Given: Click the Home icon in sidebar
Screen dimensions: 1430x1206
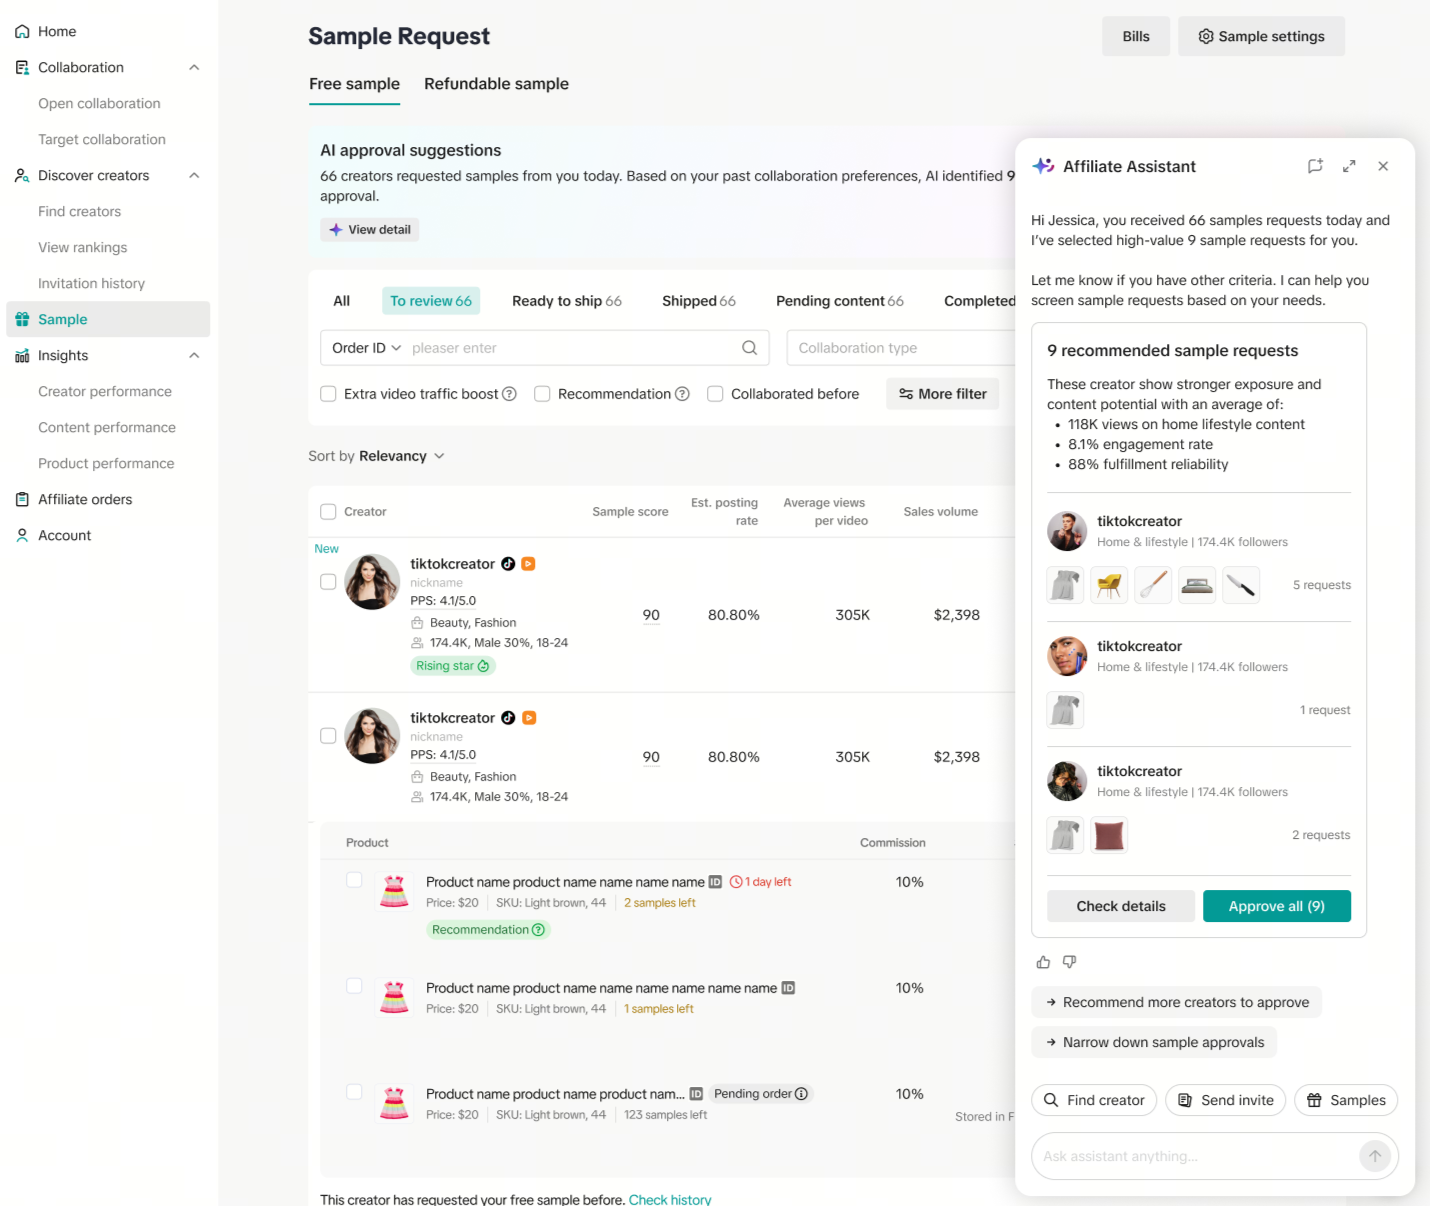Looking at the screenshot, I should 22,32.
